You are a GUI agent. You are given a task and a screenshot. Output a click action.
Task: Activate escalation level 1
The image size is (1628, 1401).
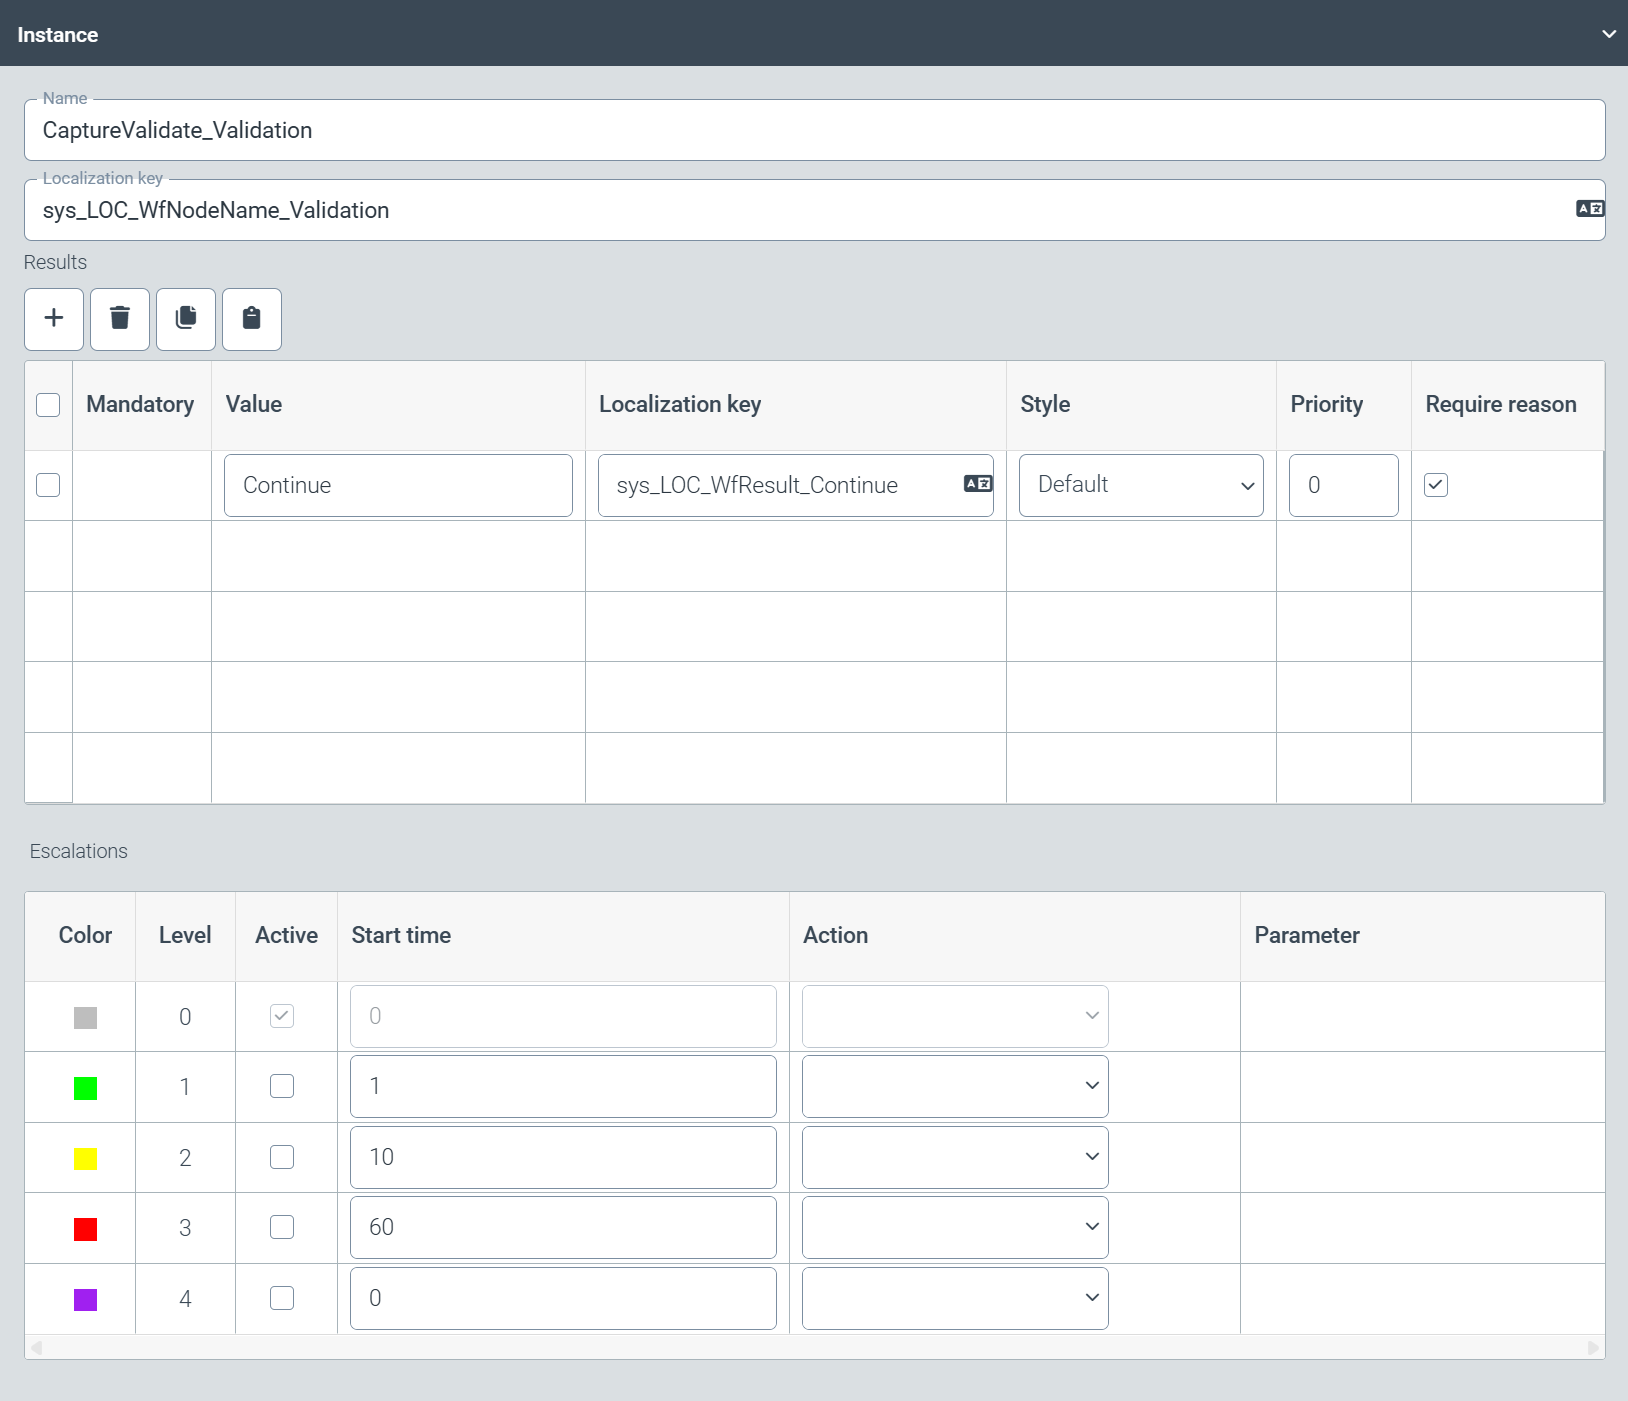(x=282, y=1086)
